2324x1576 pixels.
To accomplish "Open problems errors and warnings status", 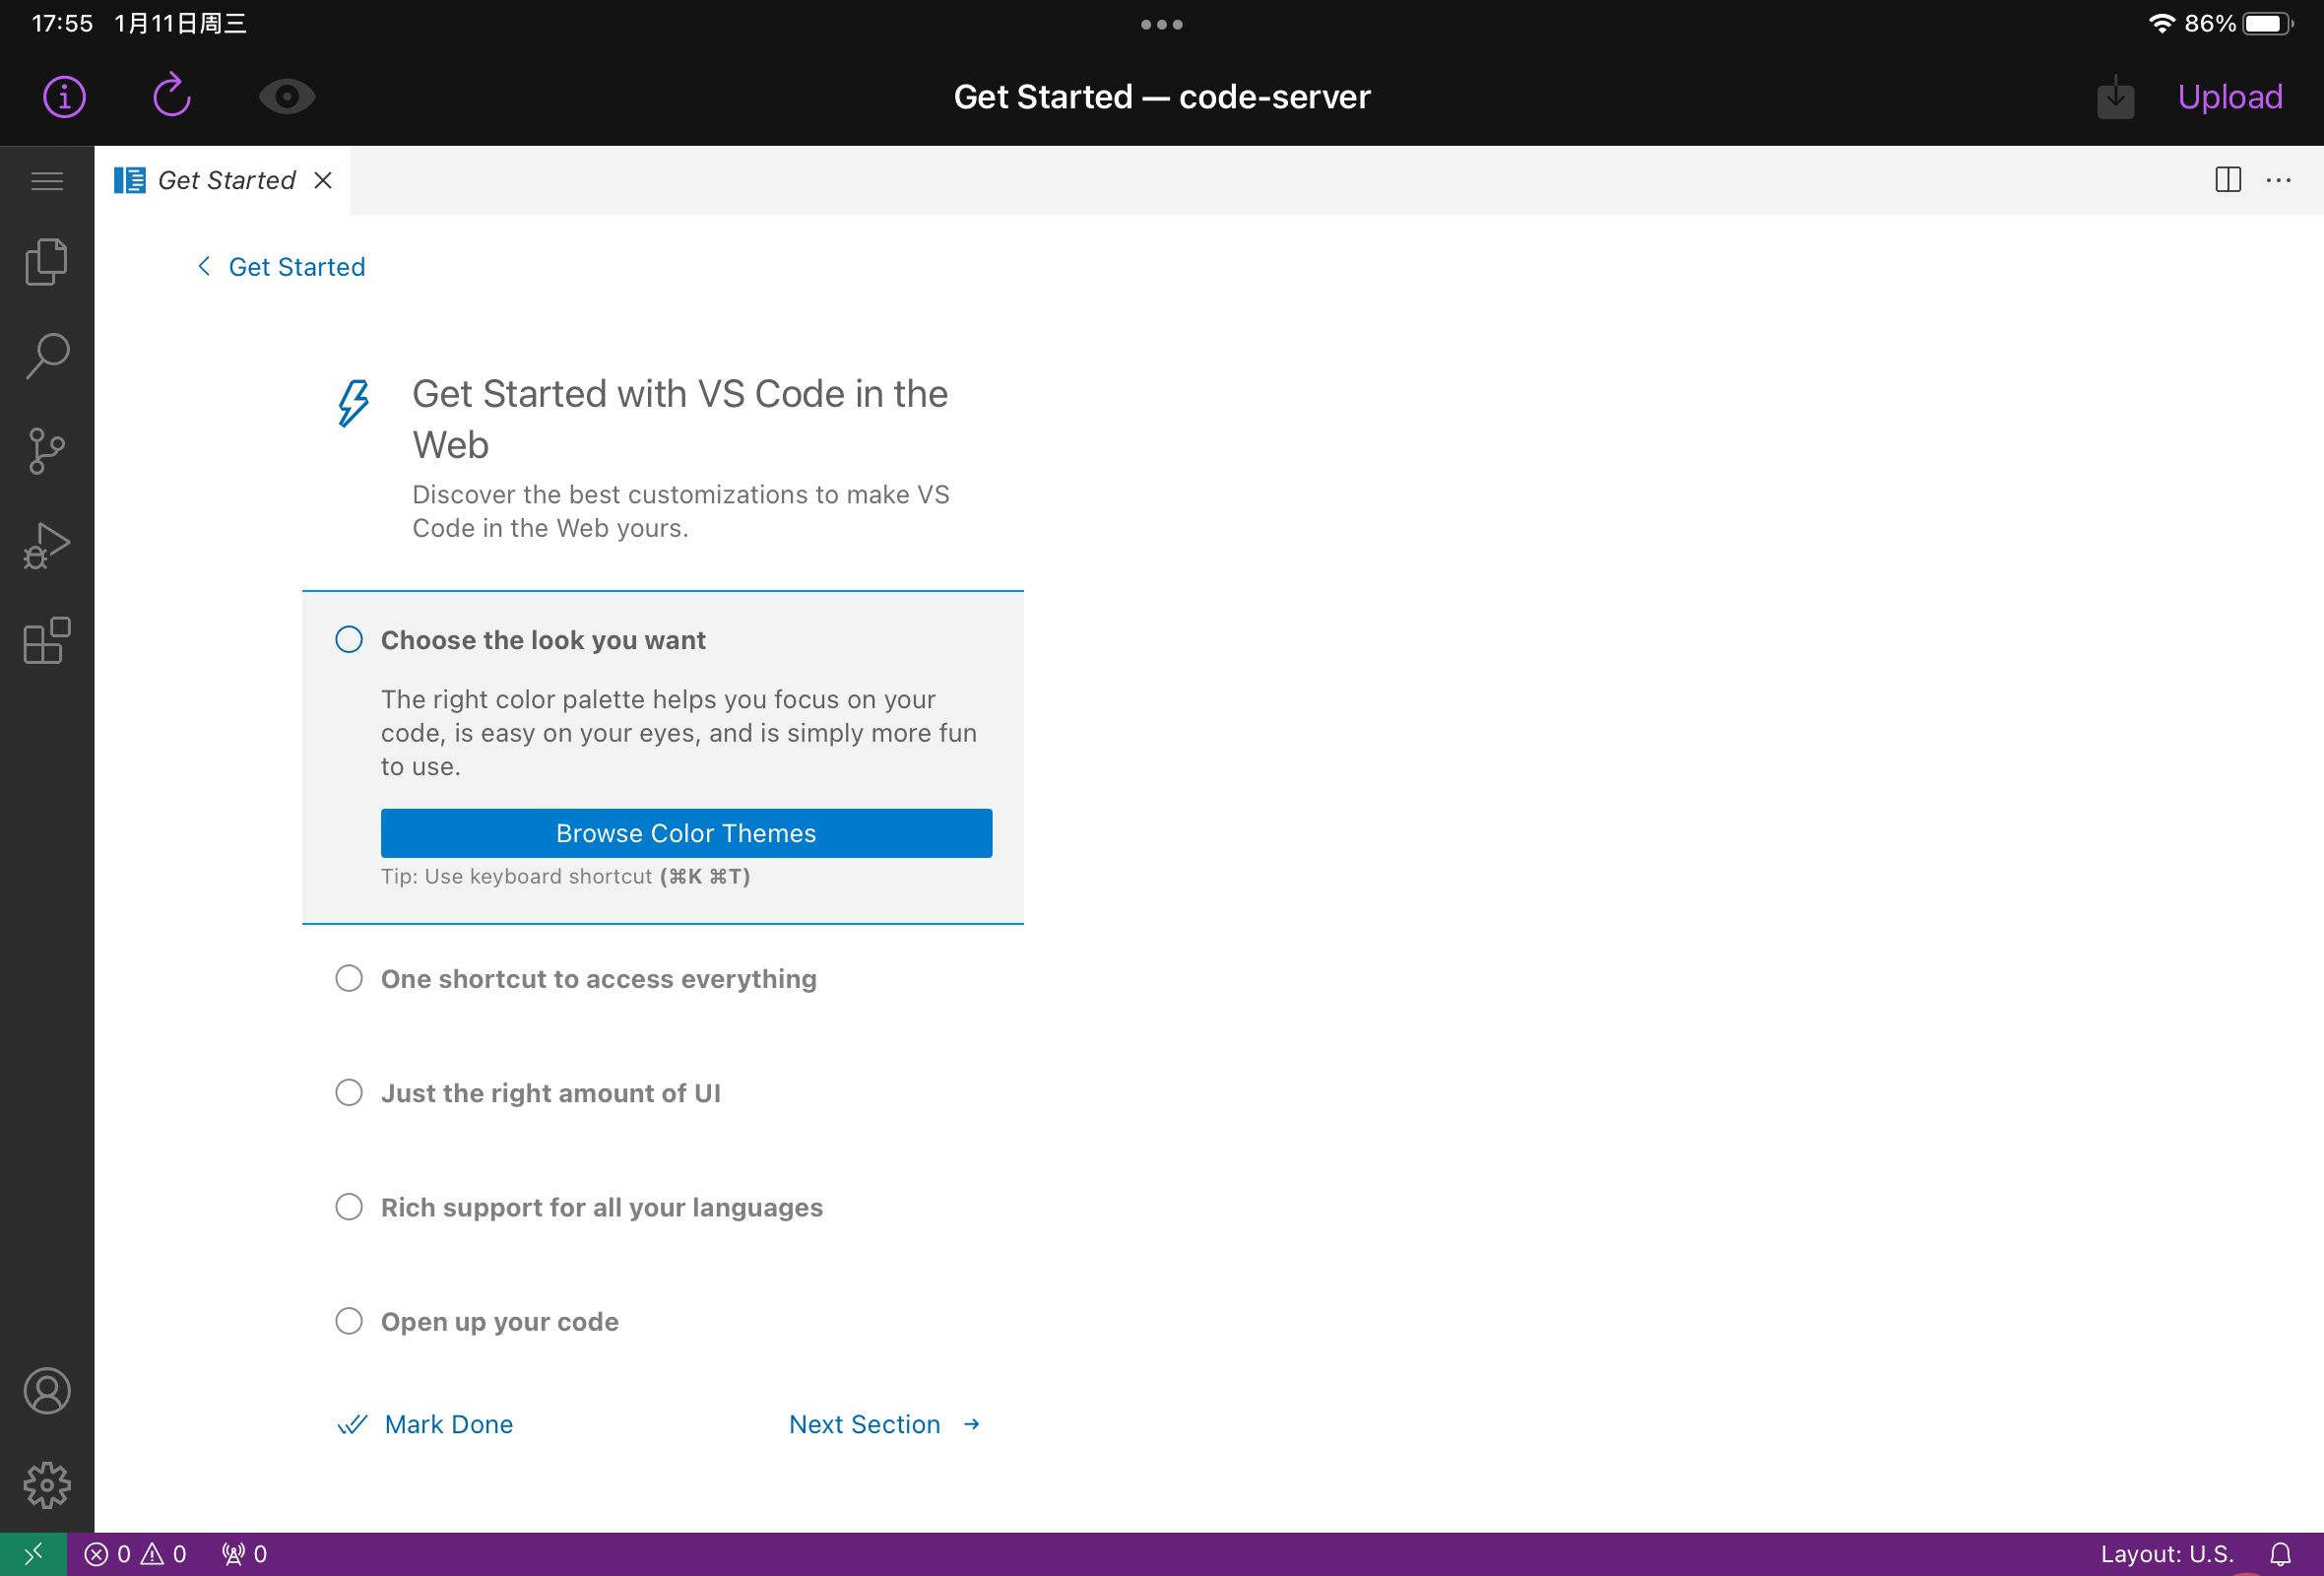I will pyautogui.click(x=136, y=1554).
